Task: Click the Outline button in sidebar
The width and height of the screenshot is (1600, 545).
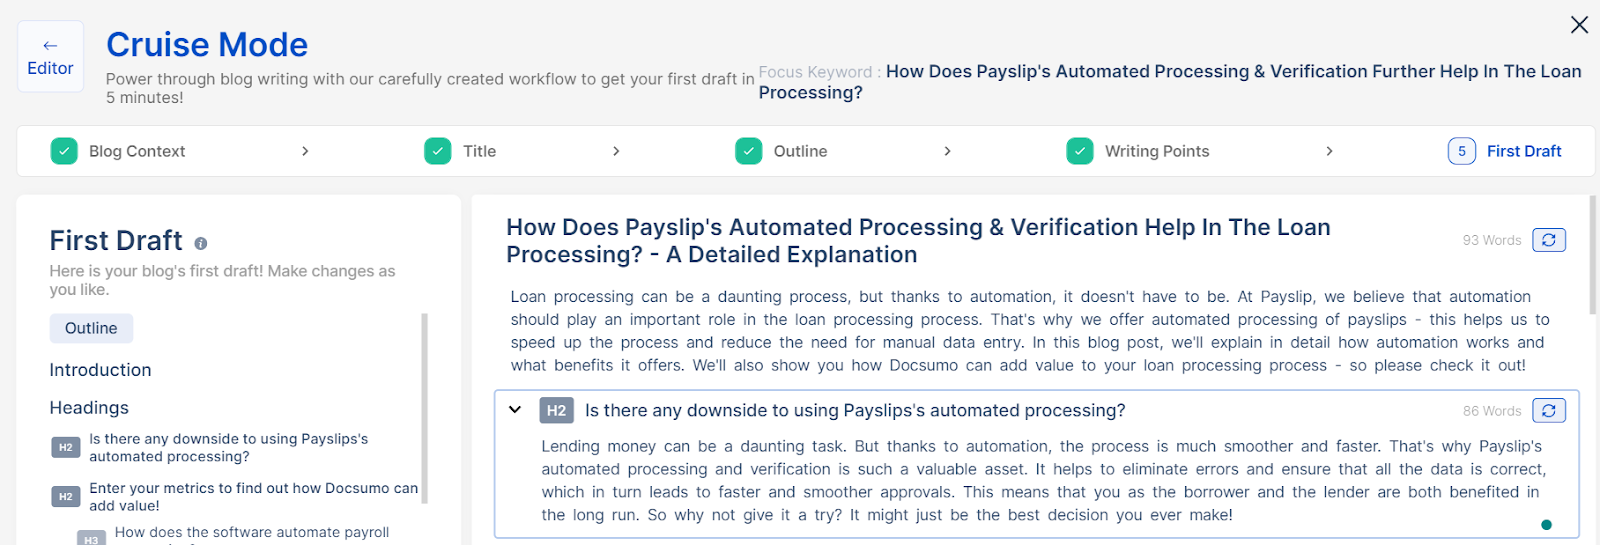Action: (91, 328)
